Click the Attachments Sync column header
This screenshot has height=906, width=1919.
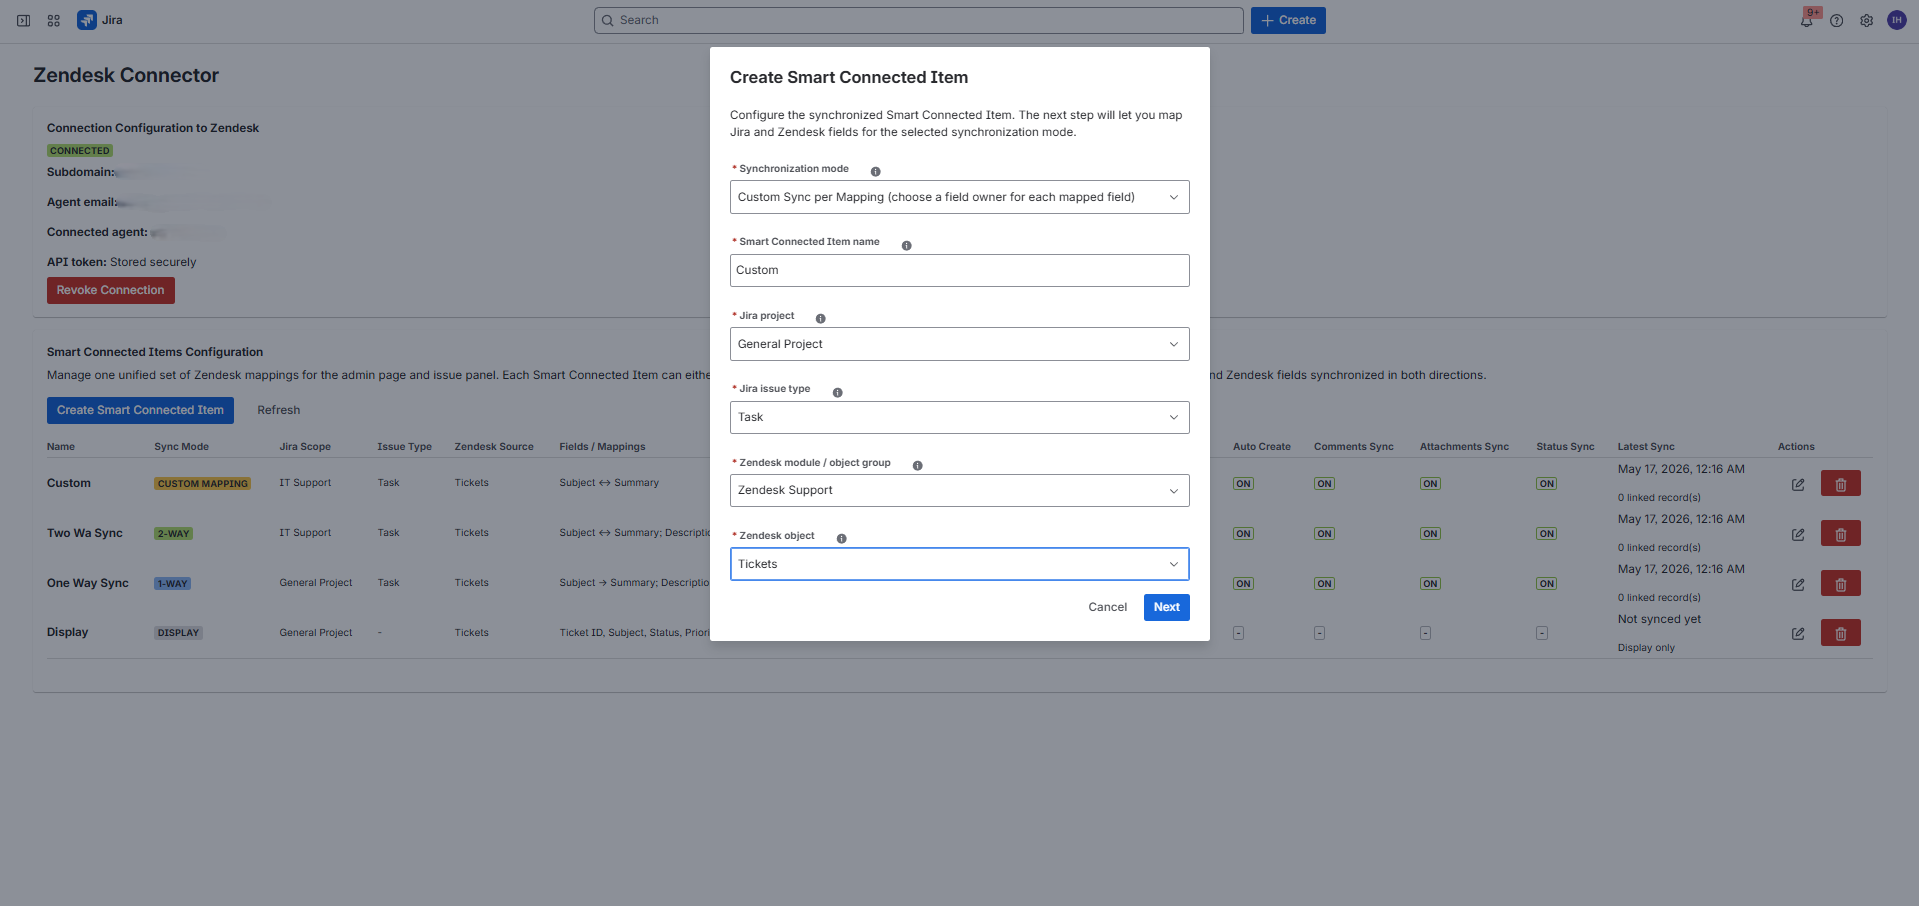click(1464, 447)
